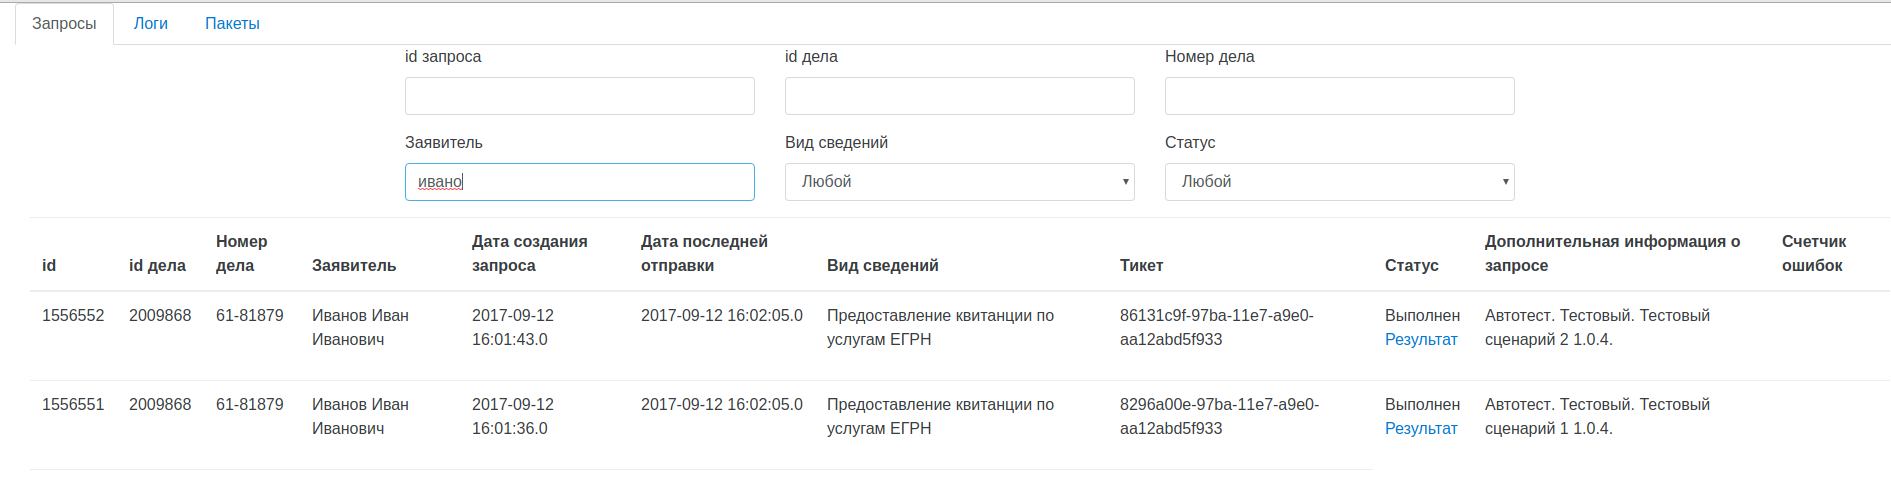Click ticket 8296a00e-97ba-11e7-a9e0-aa12abd5f933
The image size is (1891, 484).
1218,416
